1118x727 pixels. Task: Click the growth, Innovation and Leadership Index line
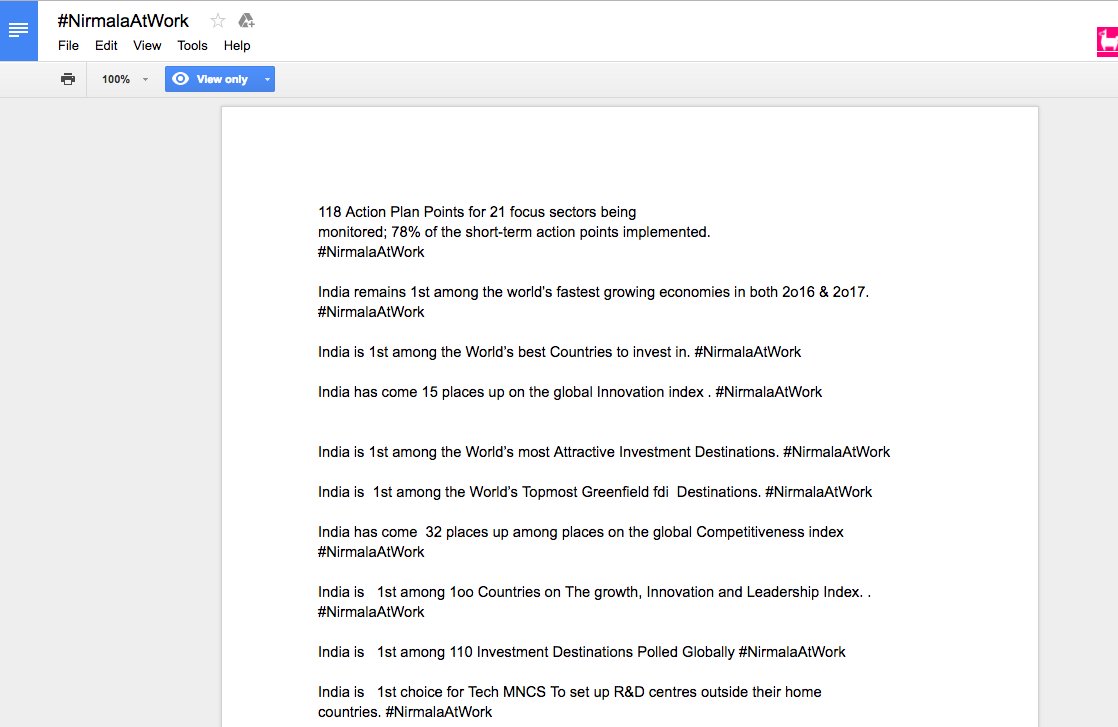pyautogui.click(x=595, y=591)
